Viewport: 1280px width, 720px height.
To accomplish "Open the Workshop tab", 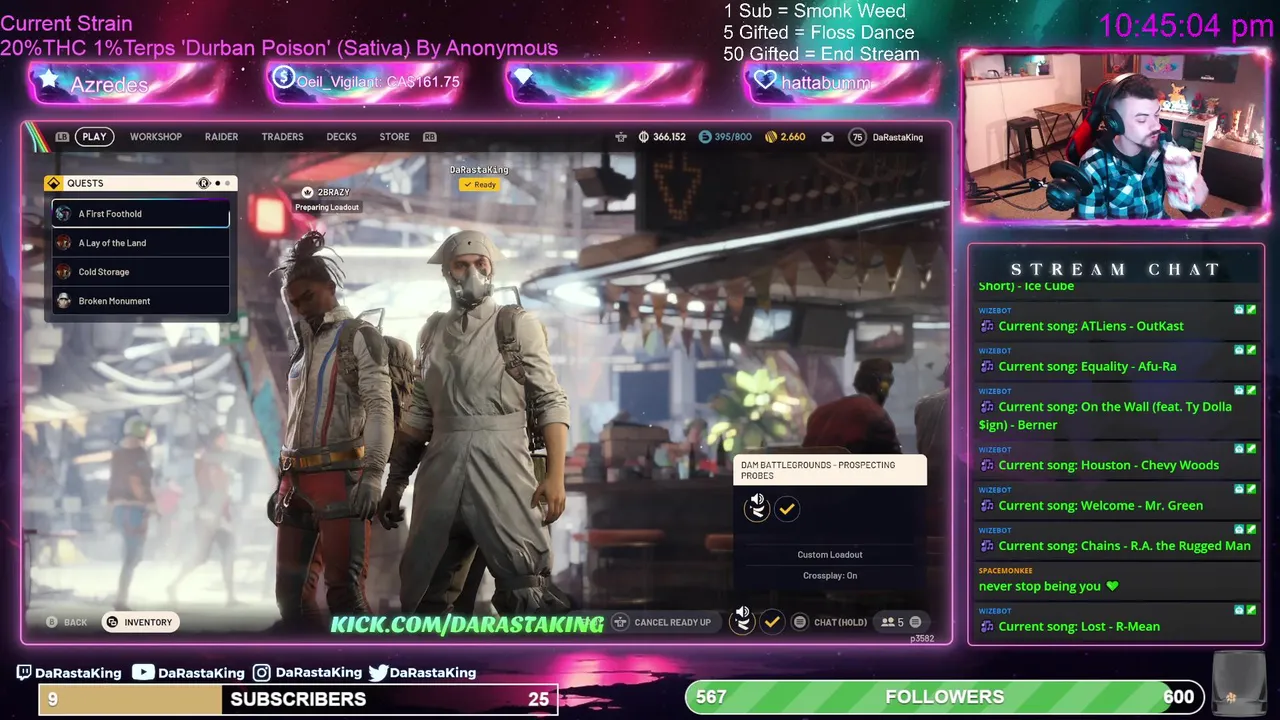I will [x=156, y=137].
